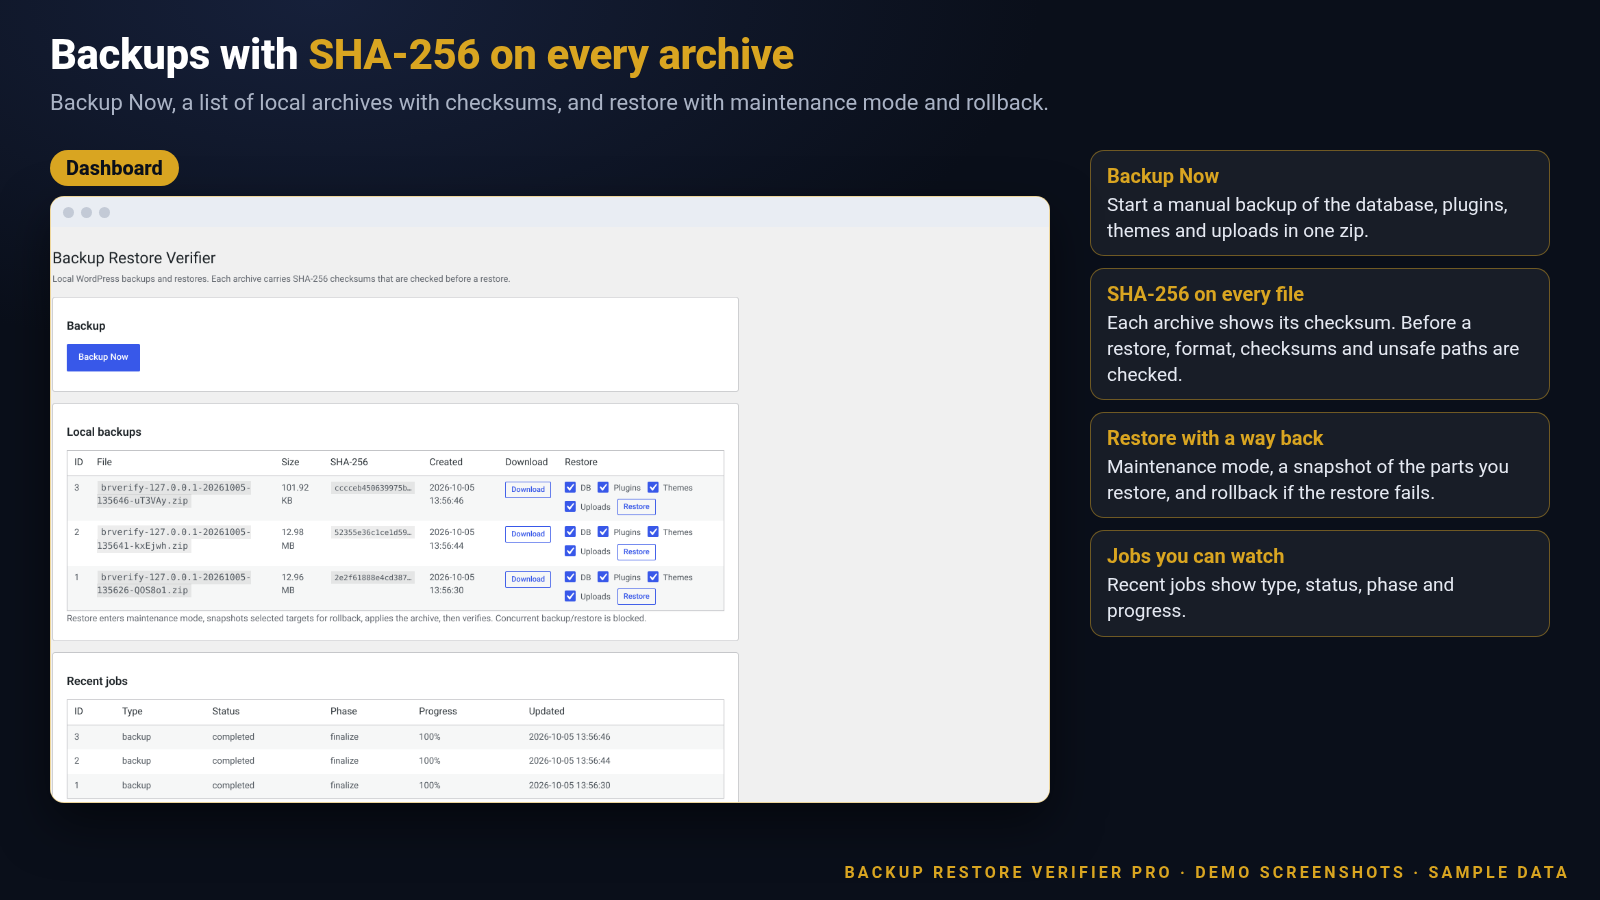Screen dimensions: 1600x900
Task: Click the SHA-256 hash starting 52355e36
Action: (372, 532)
